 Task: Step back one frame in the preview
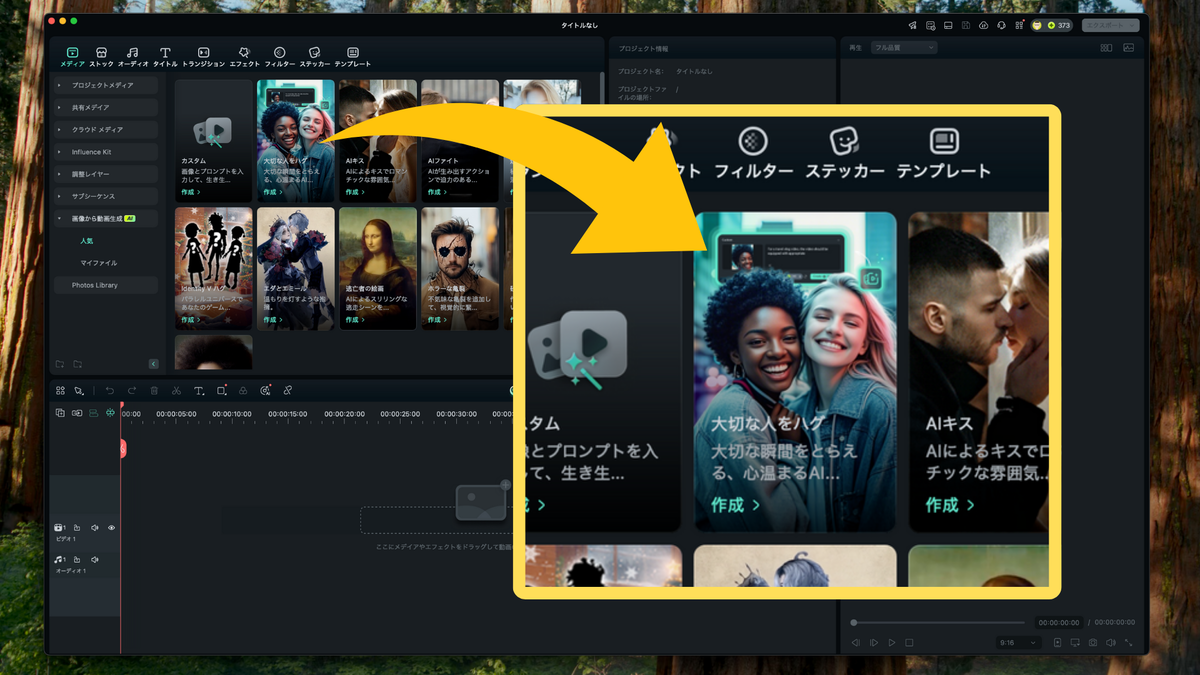pyautogui.click(x=855, y=643)
